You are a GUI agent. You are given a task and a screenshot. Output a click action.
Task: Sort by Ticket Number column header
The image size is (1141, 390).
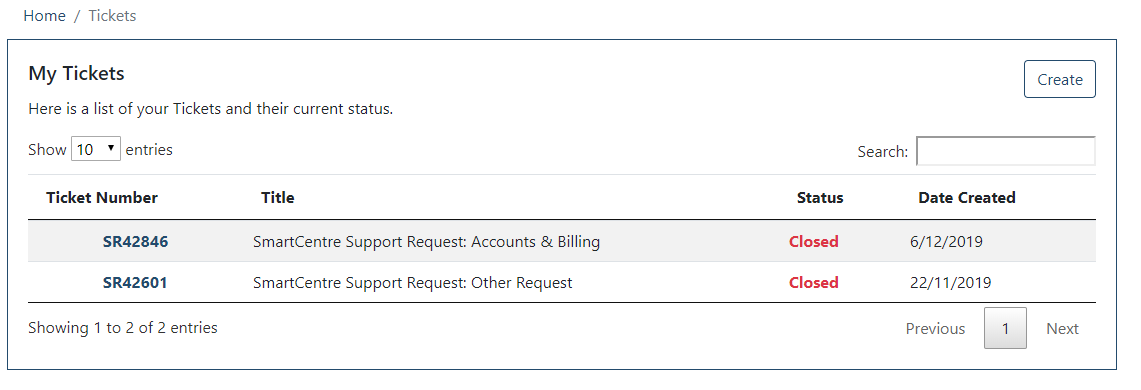102,197
